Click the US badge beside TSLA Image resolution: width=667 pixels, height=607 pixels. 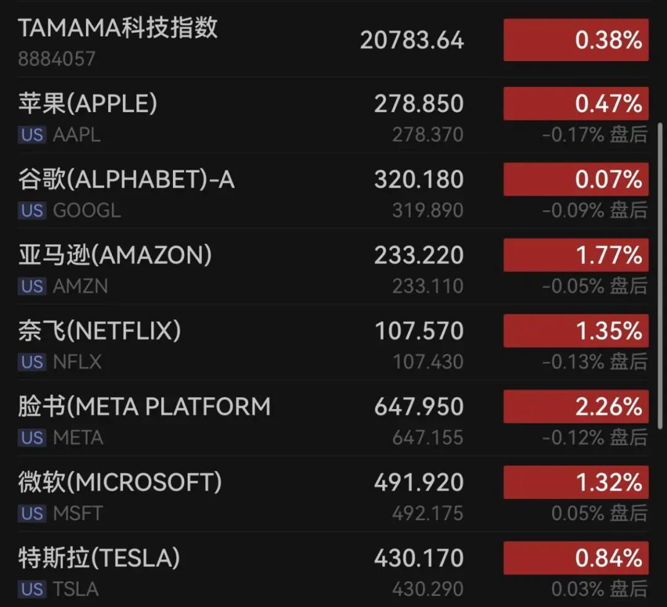click(x=31, y=590)
